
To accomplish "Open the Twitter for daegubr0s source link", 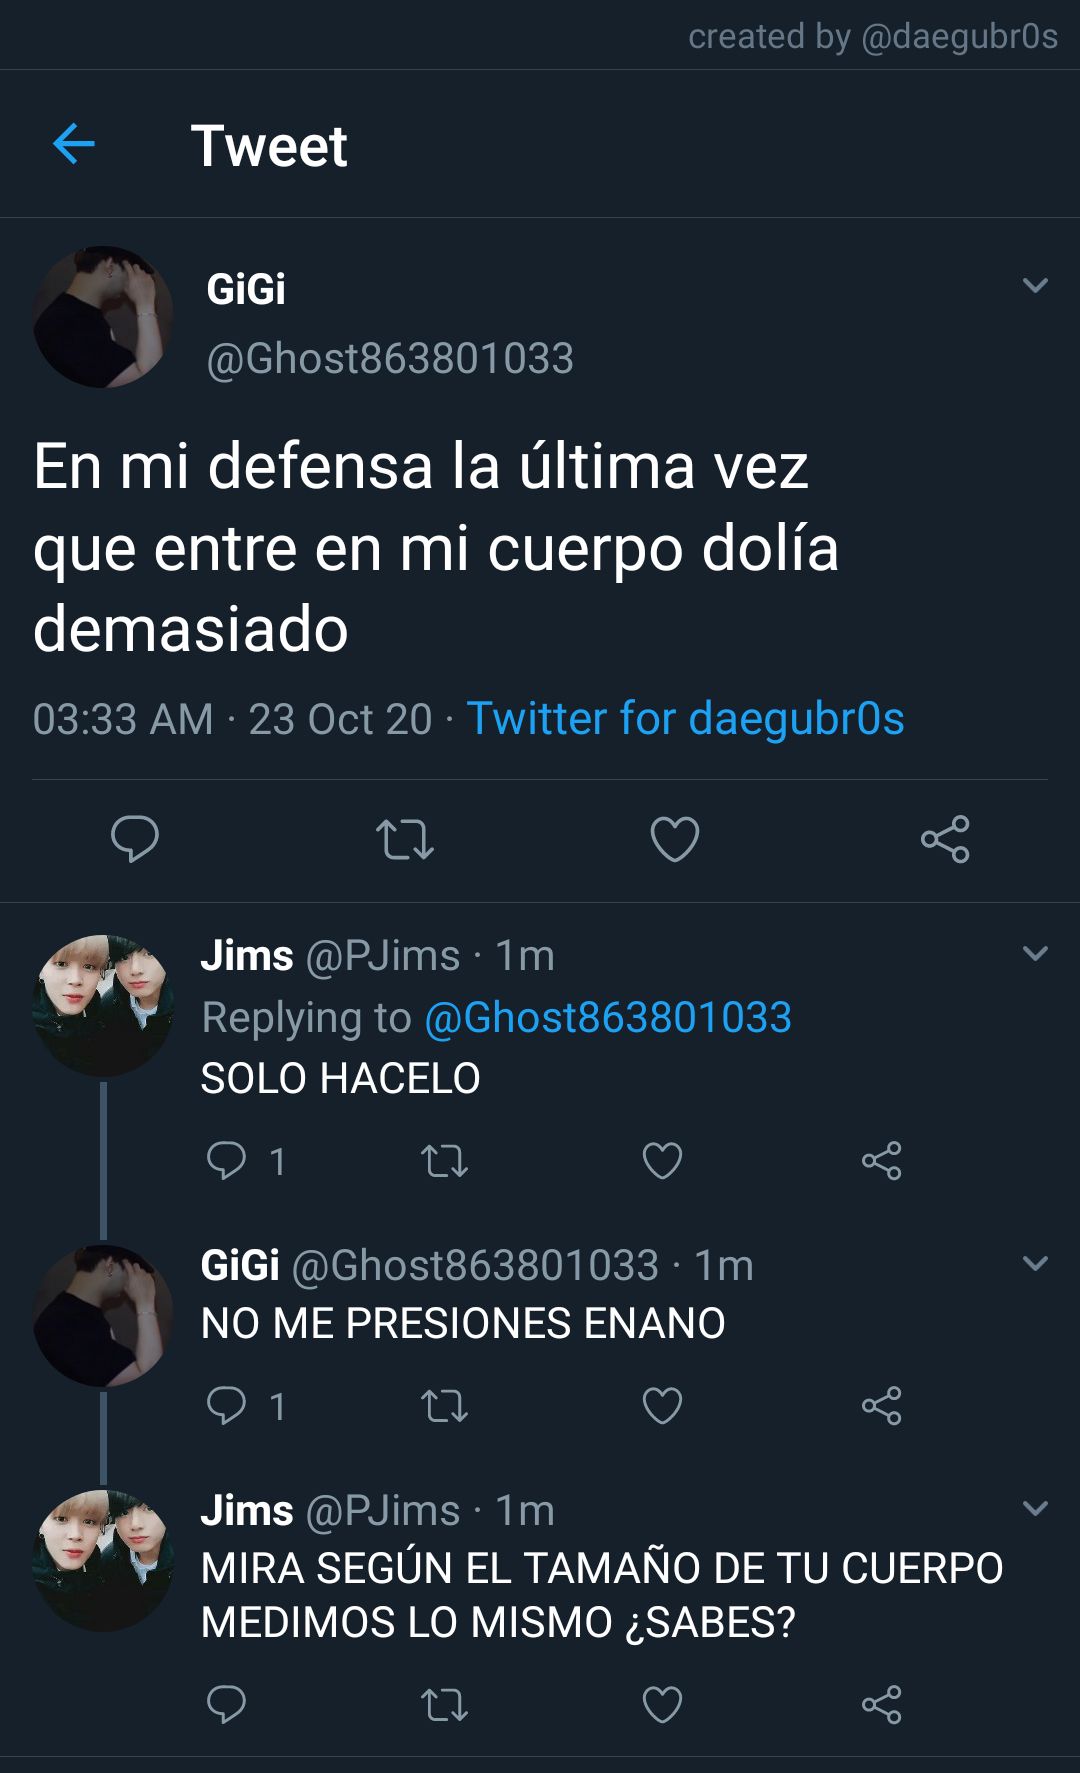I will [x=685, y=718].
